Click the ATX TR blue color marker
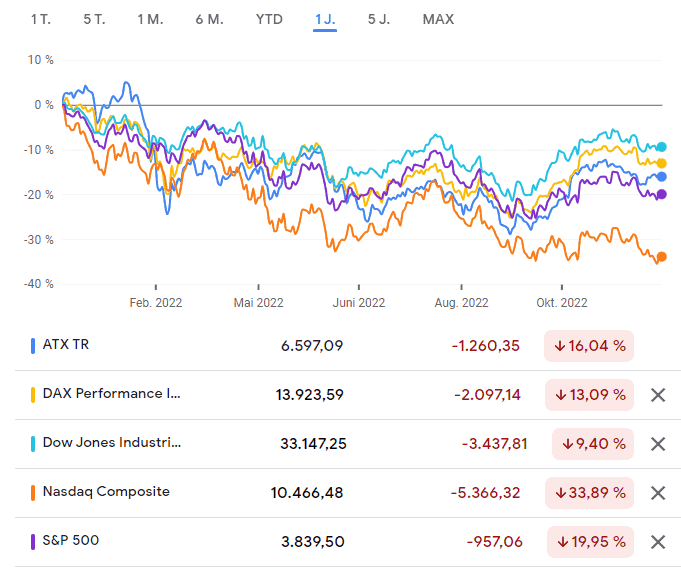Image resolution: width=681 pixels, height=575 pixels. coord(33,346)
